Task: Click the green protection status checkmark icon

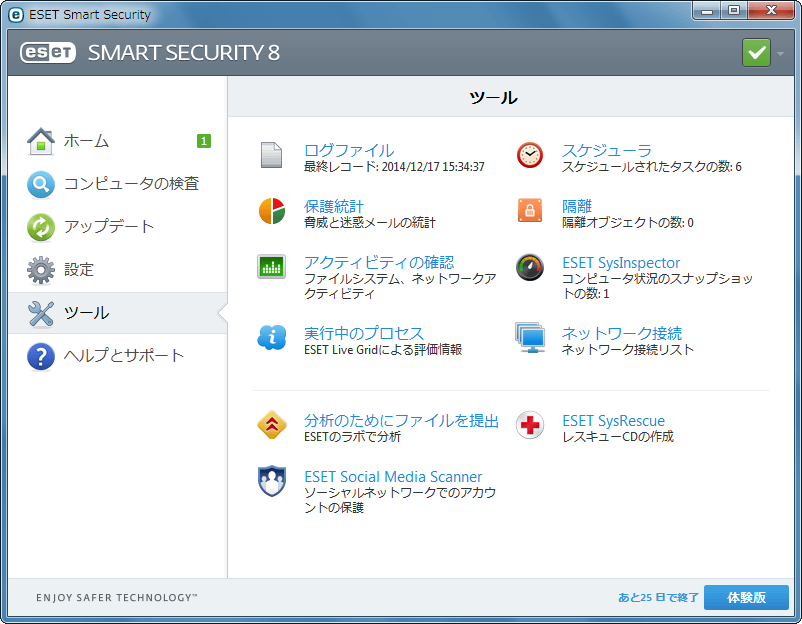Action: [756, 53]
